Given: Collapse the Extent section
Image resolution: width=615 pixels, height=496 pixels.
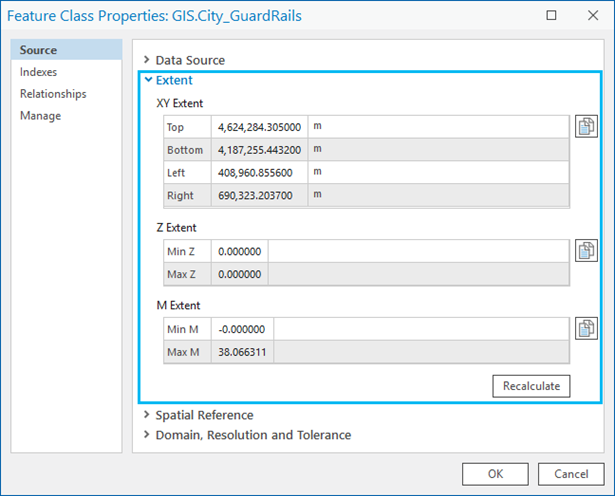Looking at the screenshot, I should click(x=174, y=80).
